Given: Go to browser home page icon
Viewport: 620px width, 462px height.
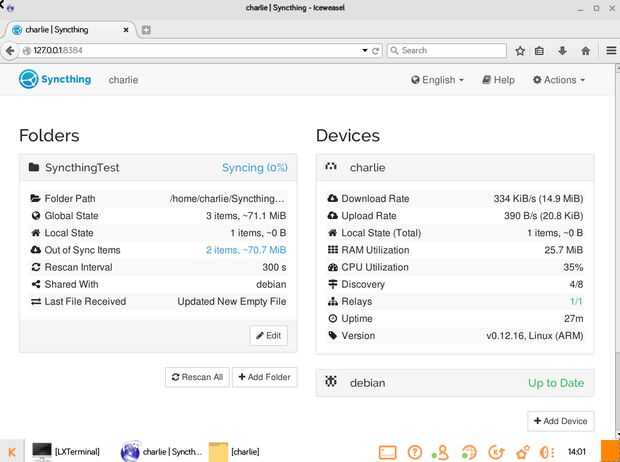Looking at the screenshot, I should pos(586,51).
